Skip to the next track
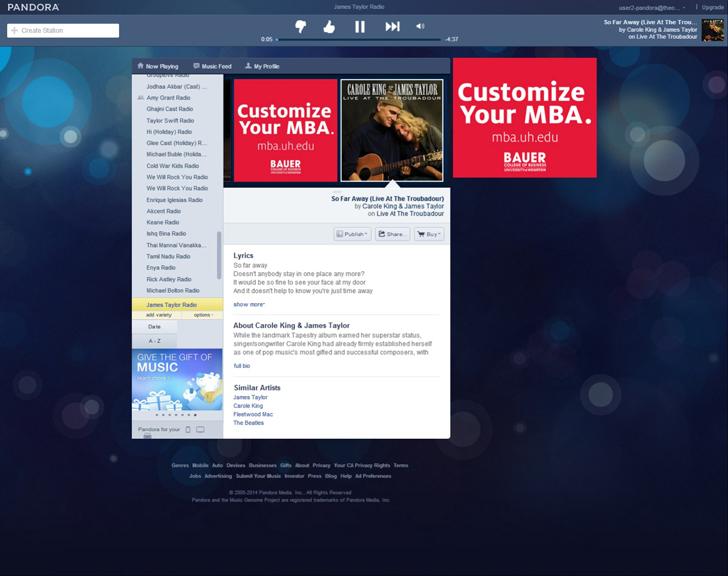728x576 pixels. click(392, 26)
